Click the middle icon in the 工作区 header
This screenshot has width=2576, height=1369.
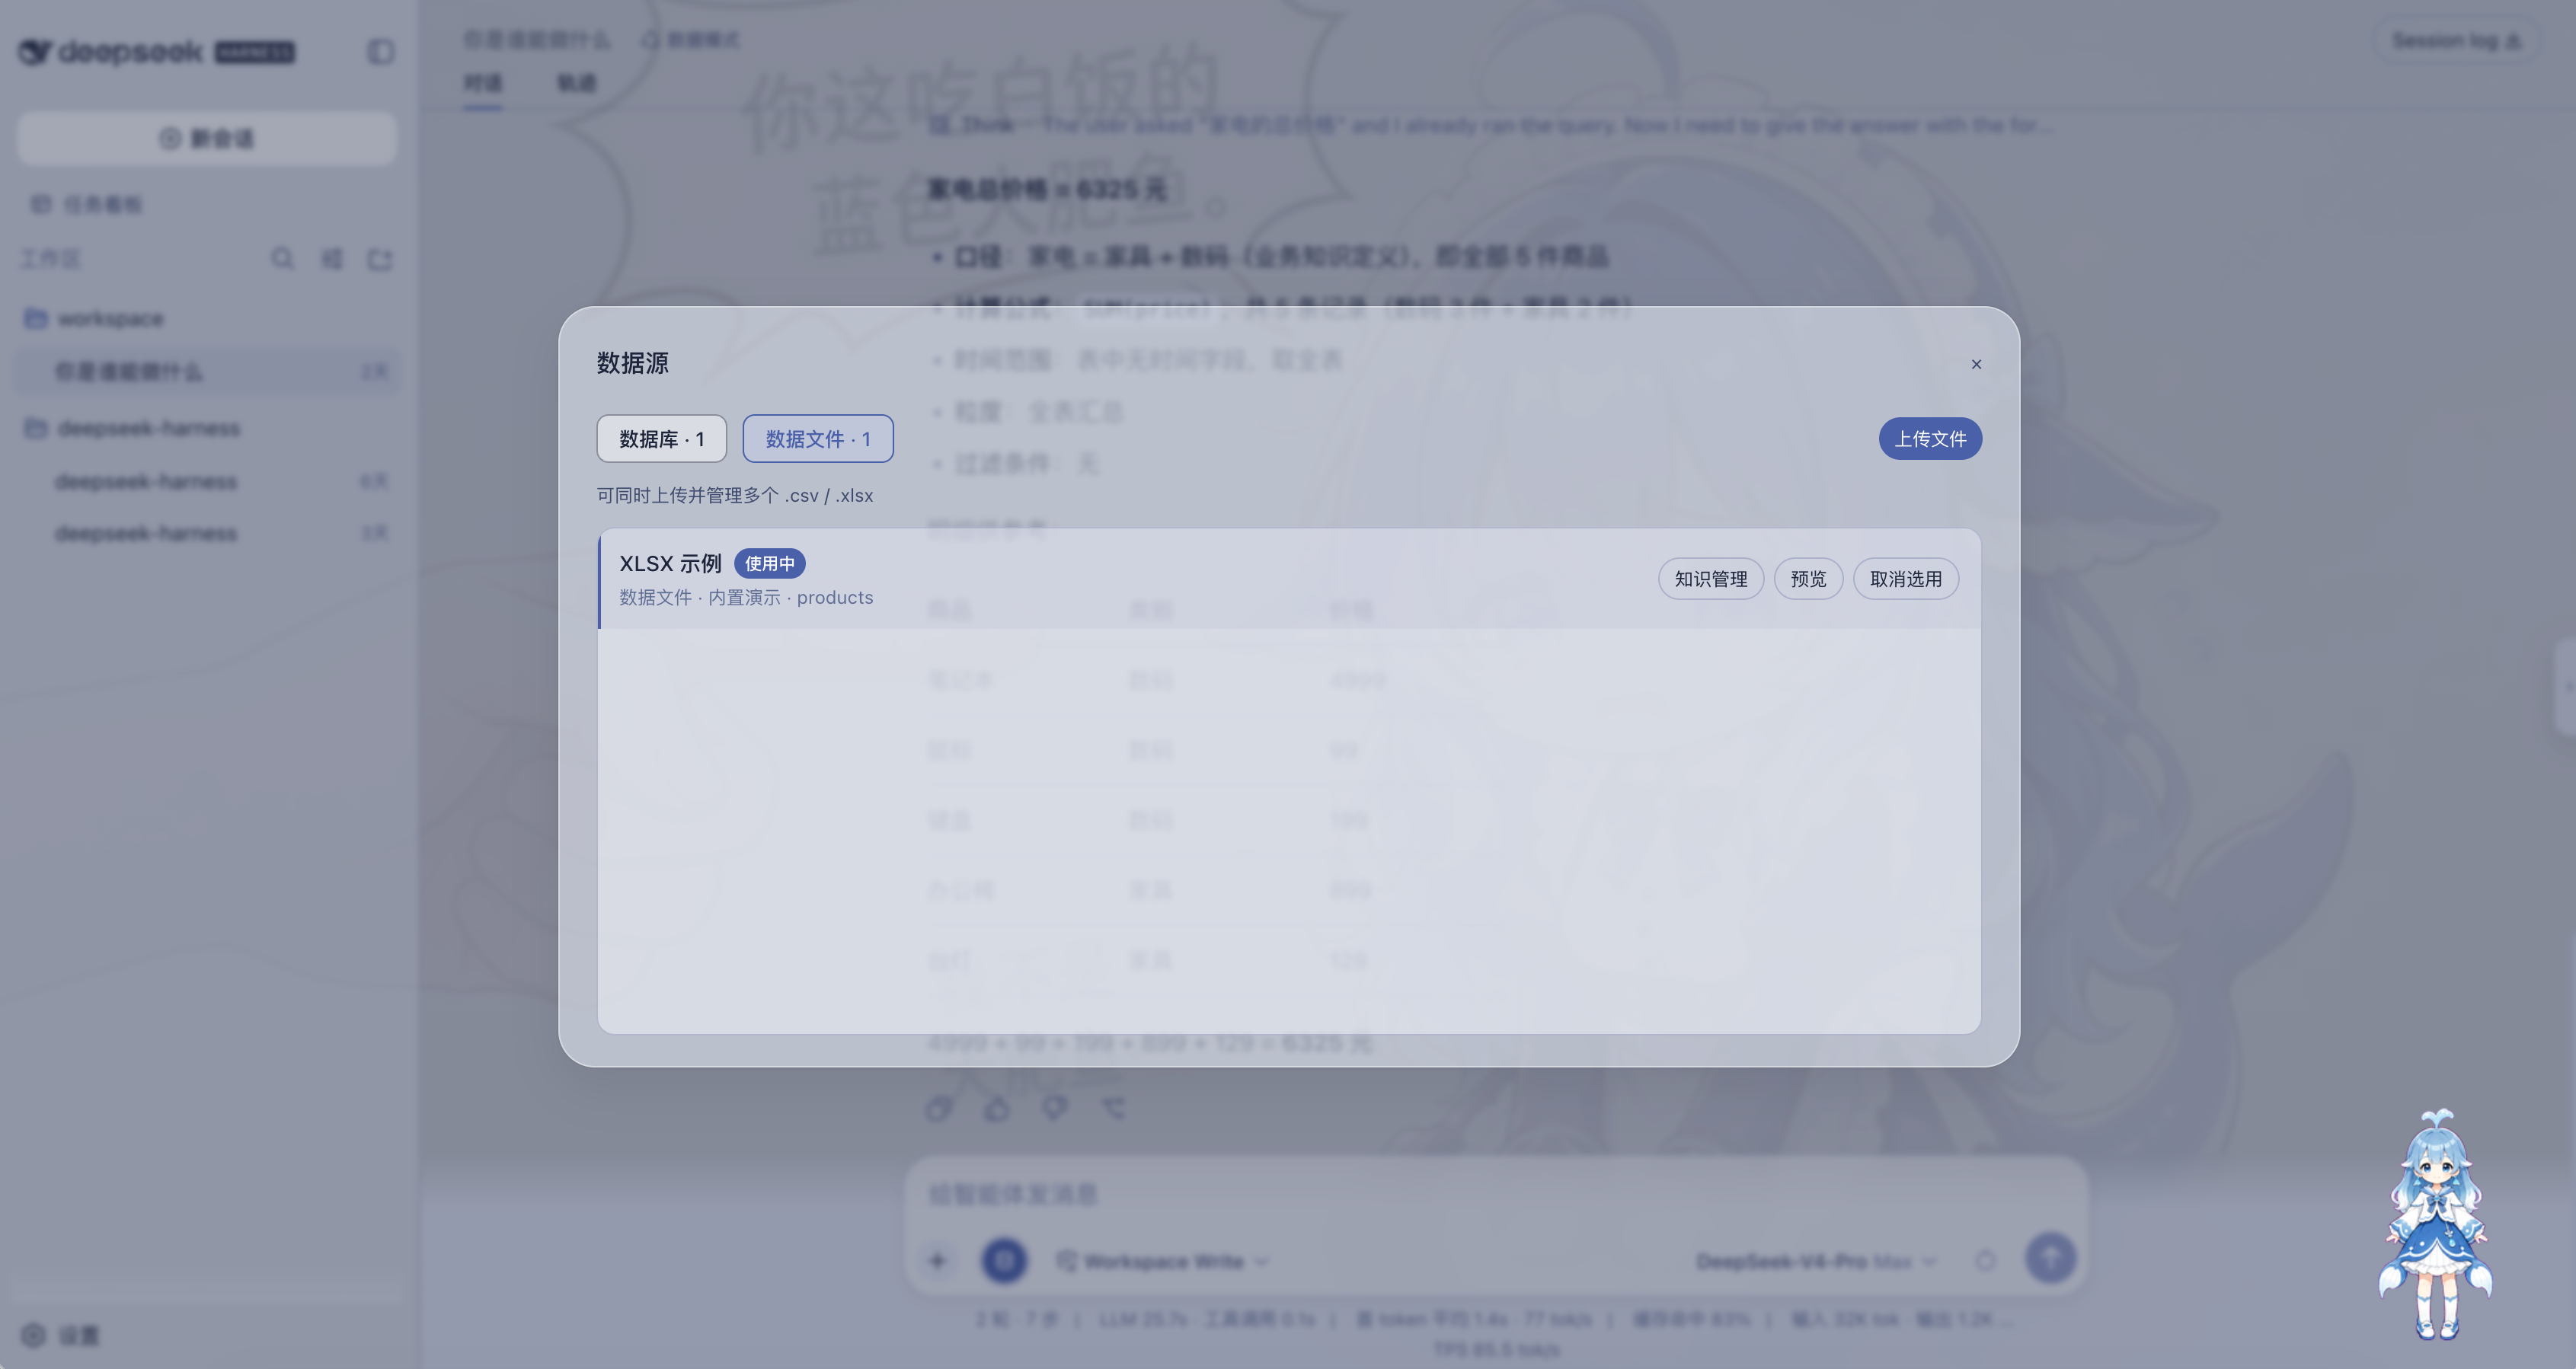coord(332,260)
